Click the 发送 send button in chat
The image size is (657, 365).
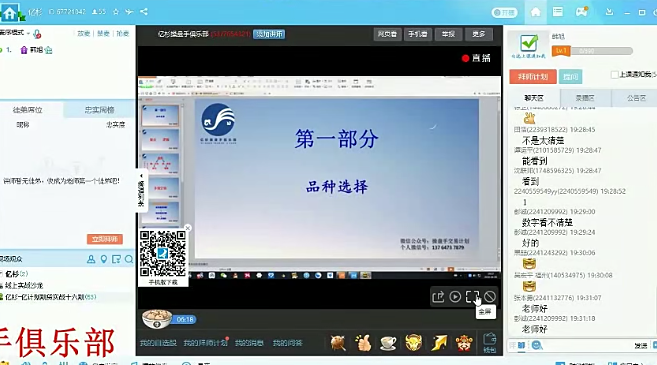coord(641,345)
